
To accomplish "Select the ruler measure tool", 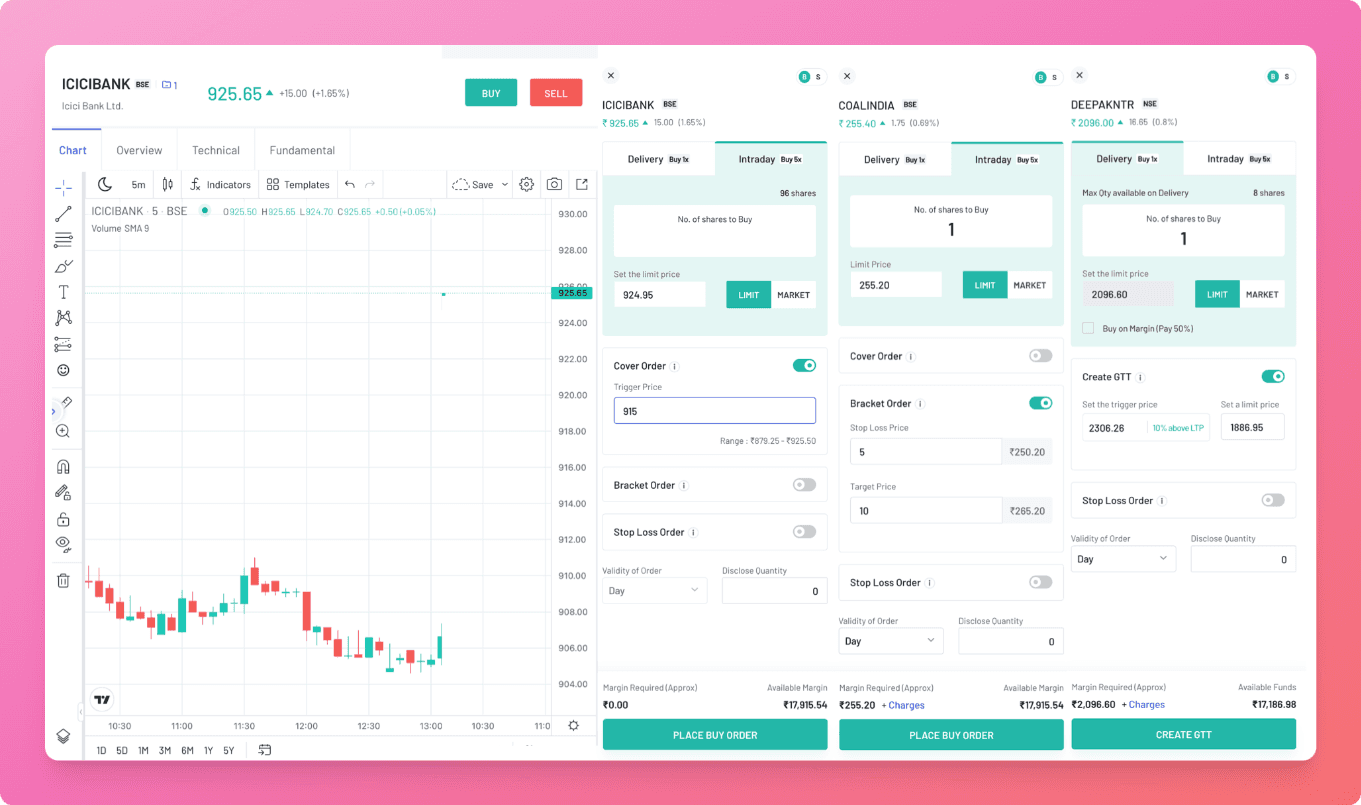I will pos(66,403).
